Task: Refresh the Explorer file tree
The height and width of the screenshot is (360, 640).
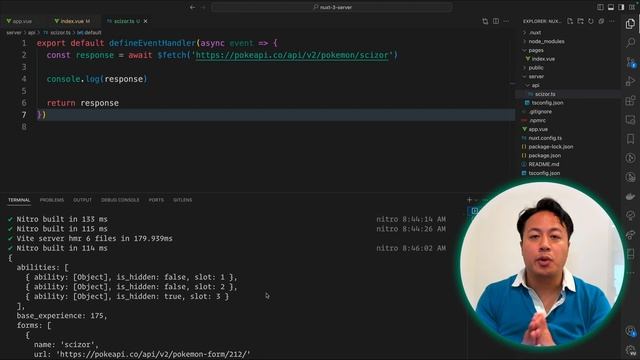Action: click(591, 21)
